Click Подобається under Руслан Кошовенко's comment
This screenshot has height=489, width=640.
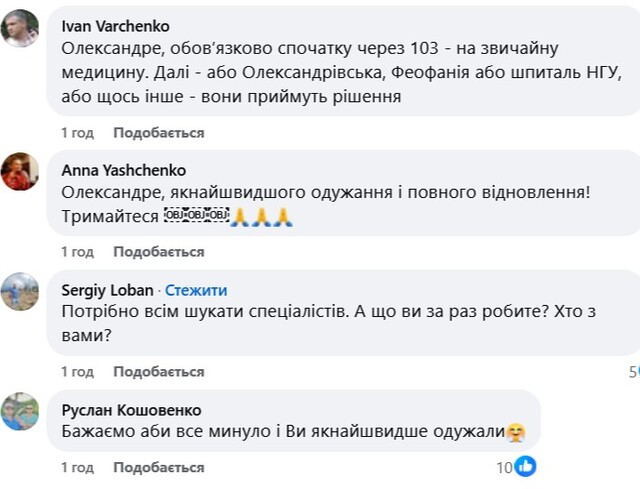point(158,468)
